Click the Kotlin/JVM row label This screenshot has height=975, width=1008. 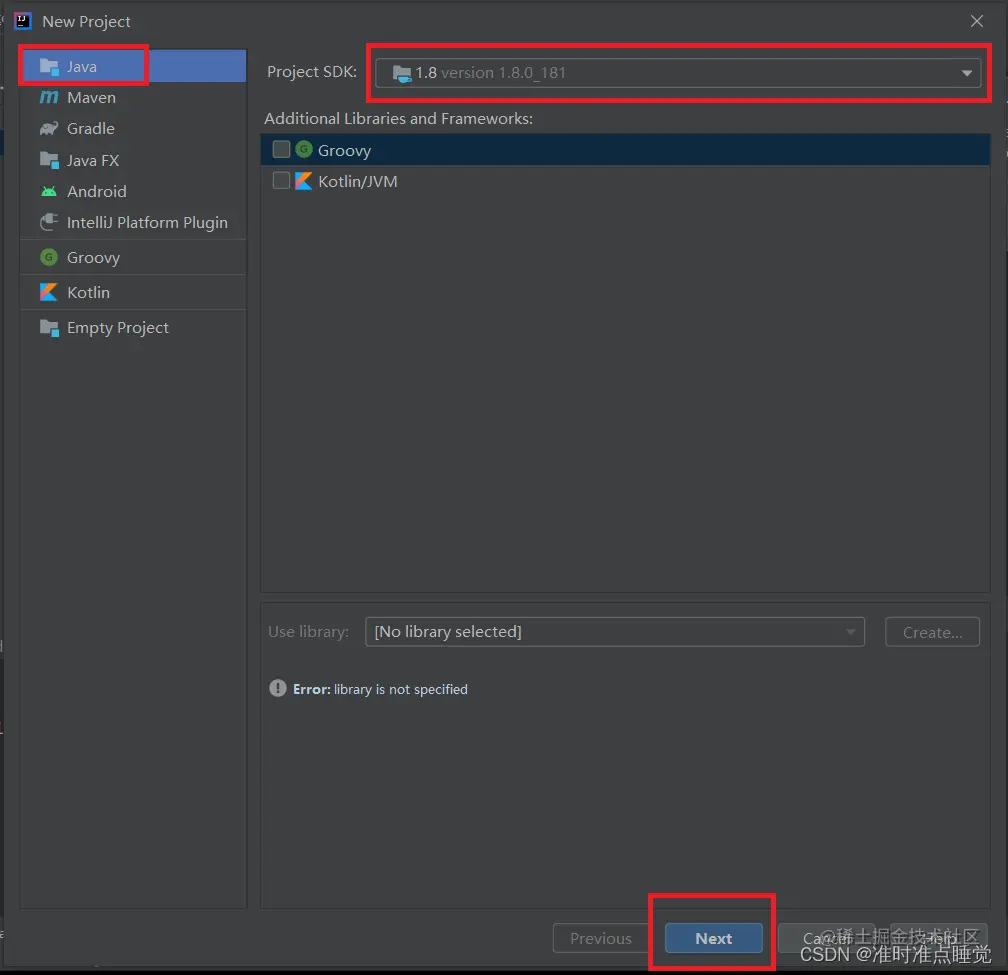357,181
